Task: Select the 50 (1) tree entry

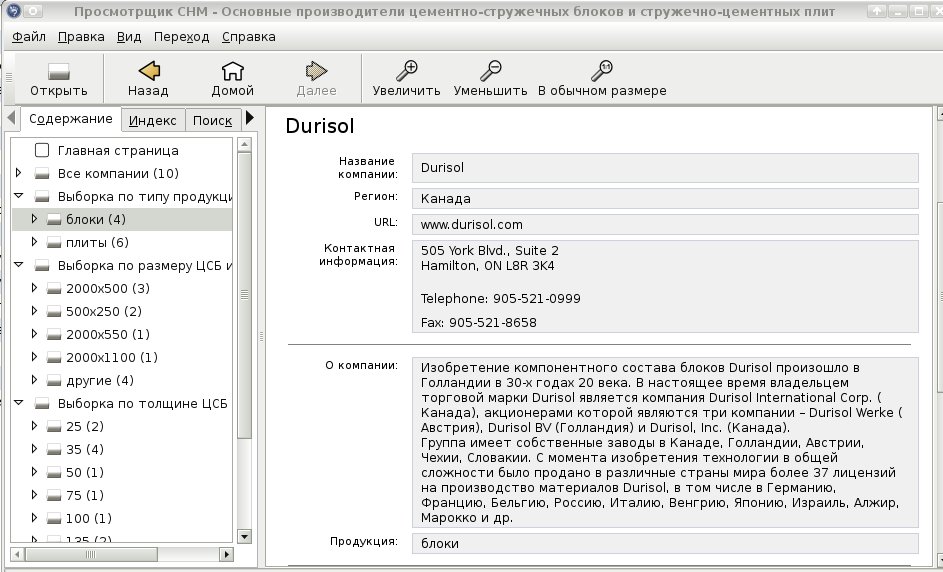Action: point(85,473)
